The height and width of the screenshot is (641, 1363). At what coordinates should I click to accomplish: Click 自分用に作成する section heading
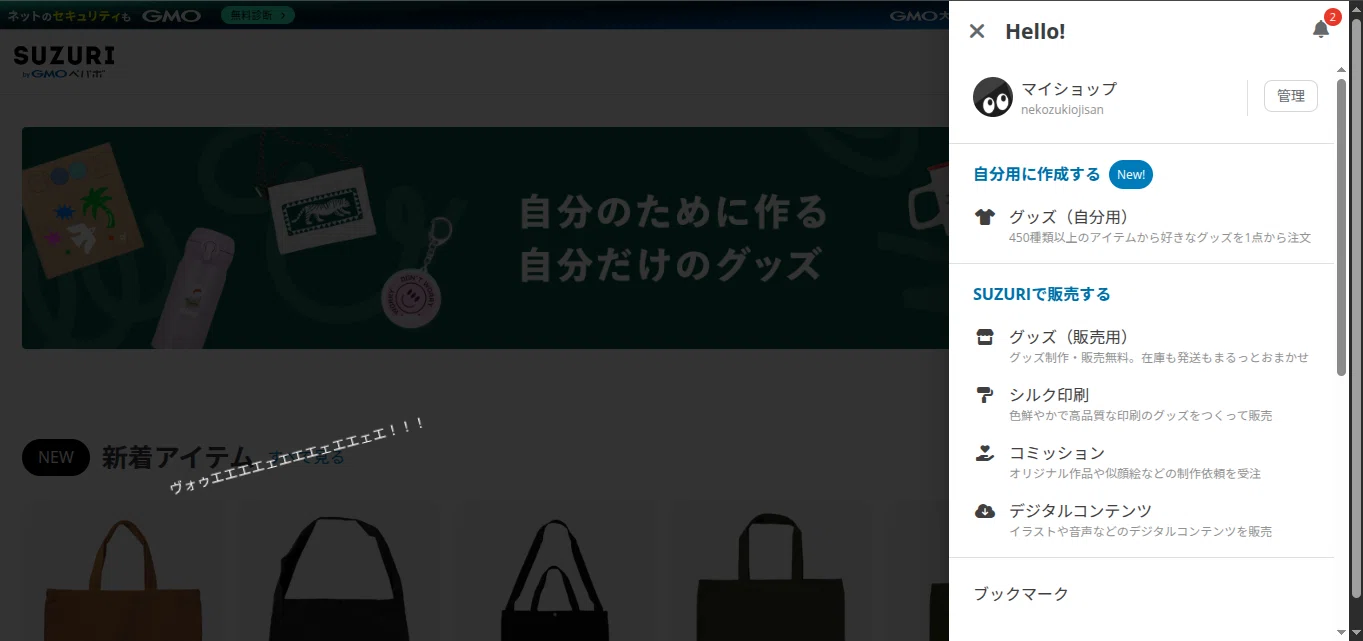click(x=1037, y=174)
